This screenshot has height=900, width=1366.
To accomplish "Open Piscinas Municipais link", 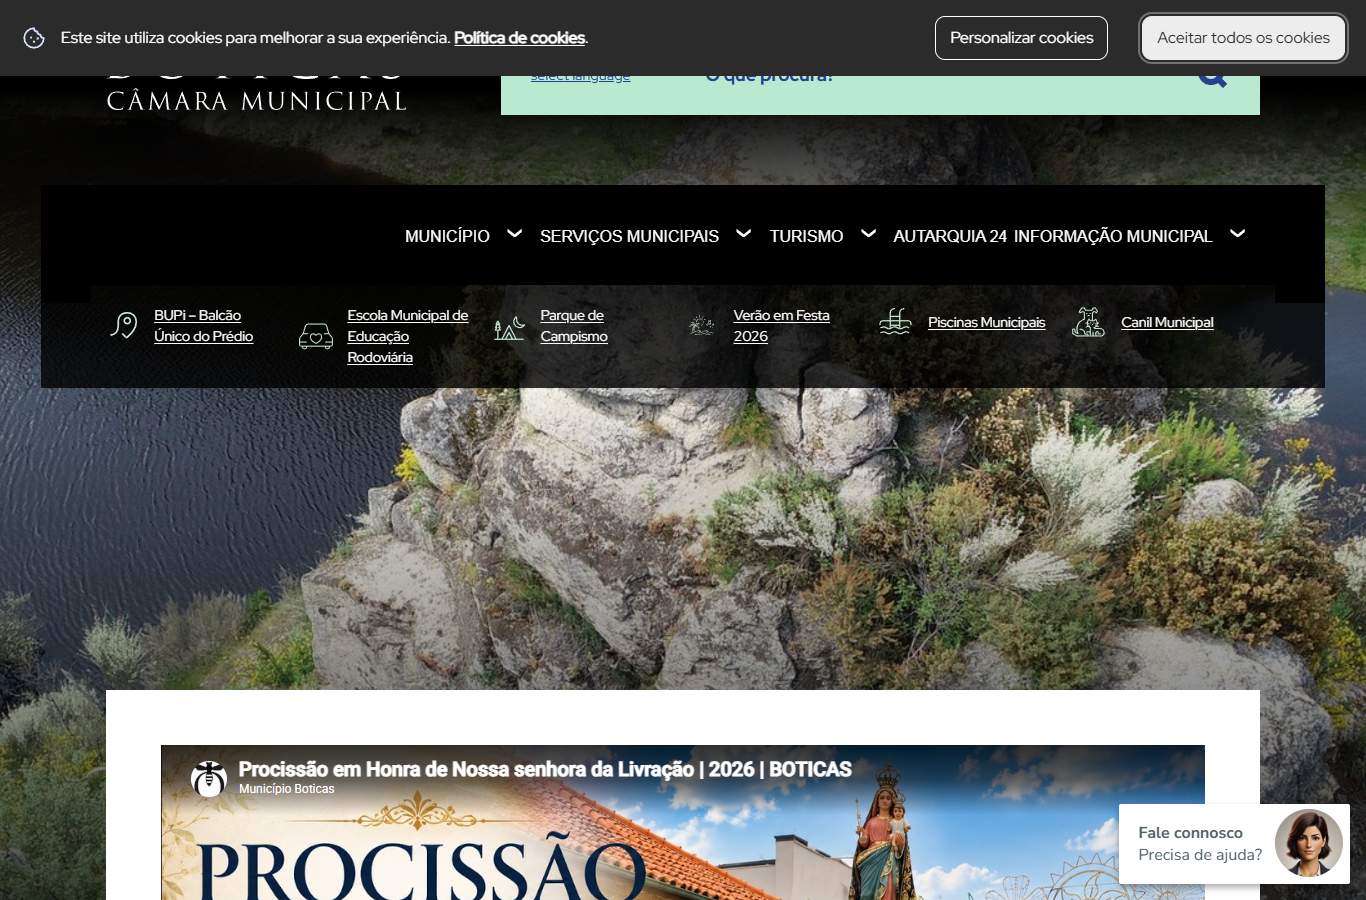I will click(986, 322).
